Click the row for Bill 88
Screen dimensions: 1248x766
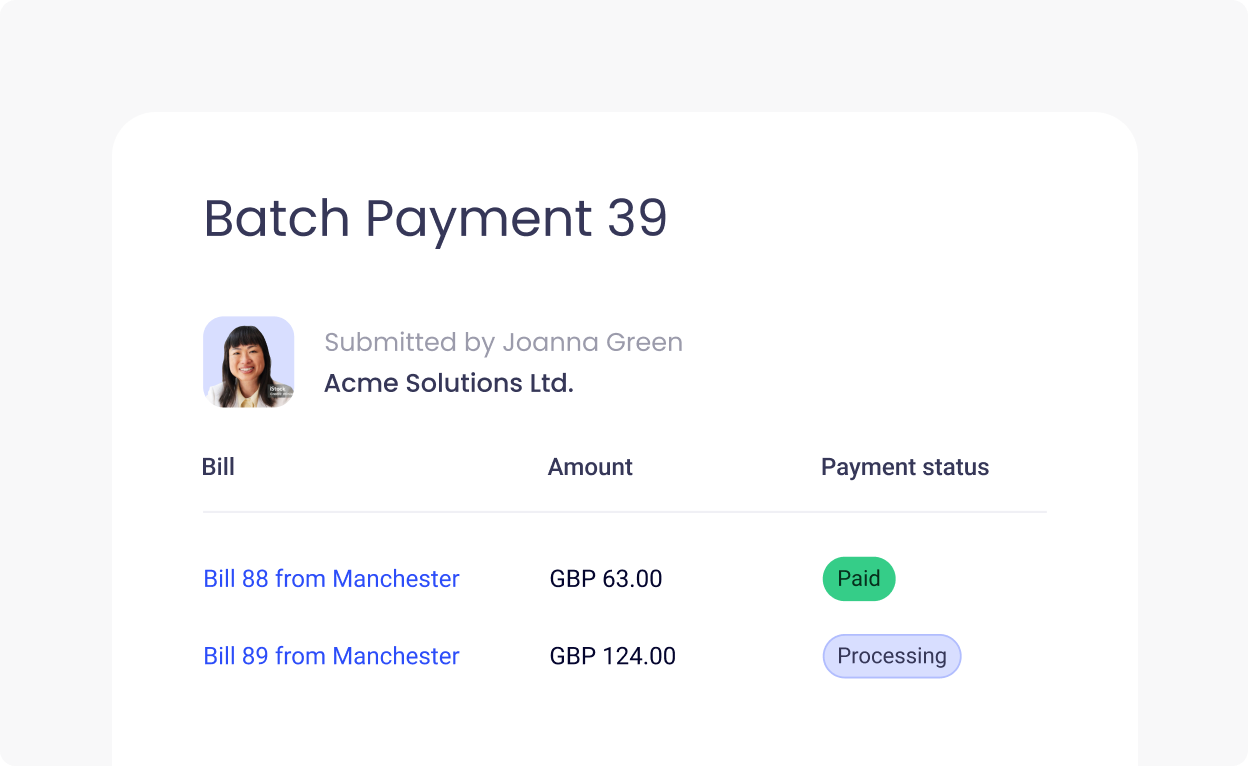[624, 579]
